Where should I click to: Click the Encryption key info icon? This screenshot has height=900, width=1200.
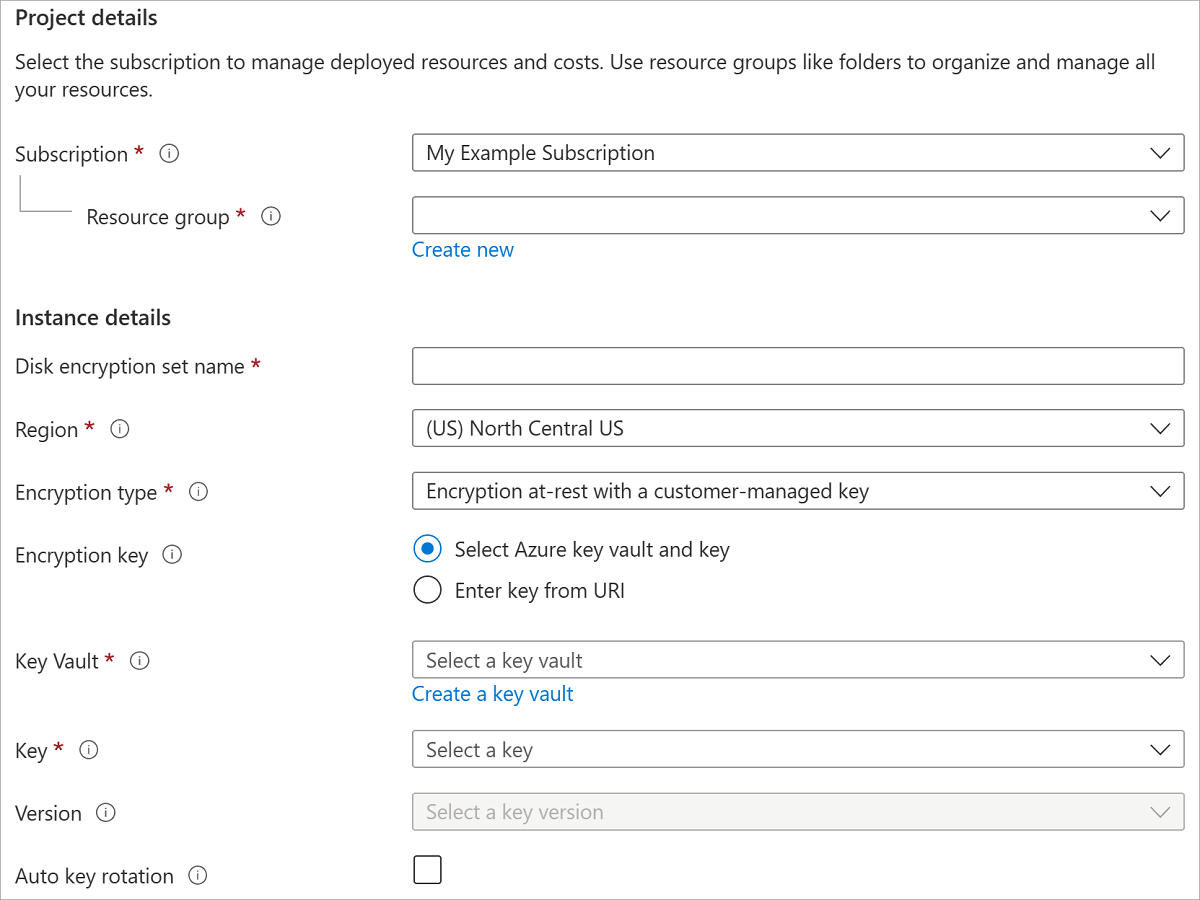[x=172, y=555]
